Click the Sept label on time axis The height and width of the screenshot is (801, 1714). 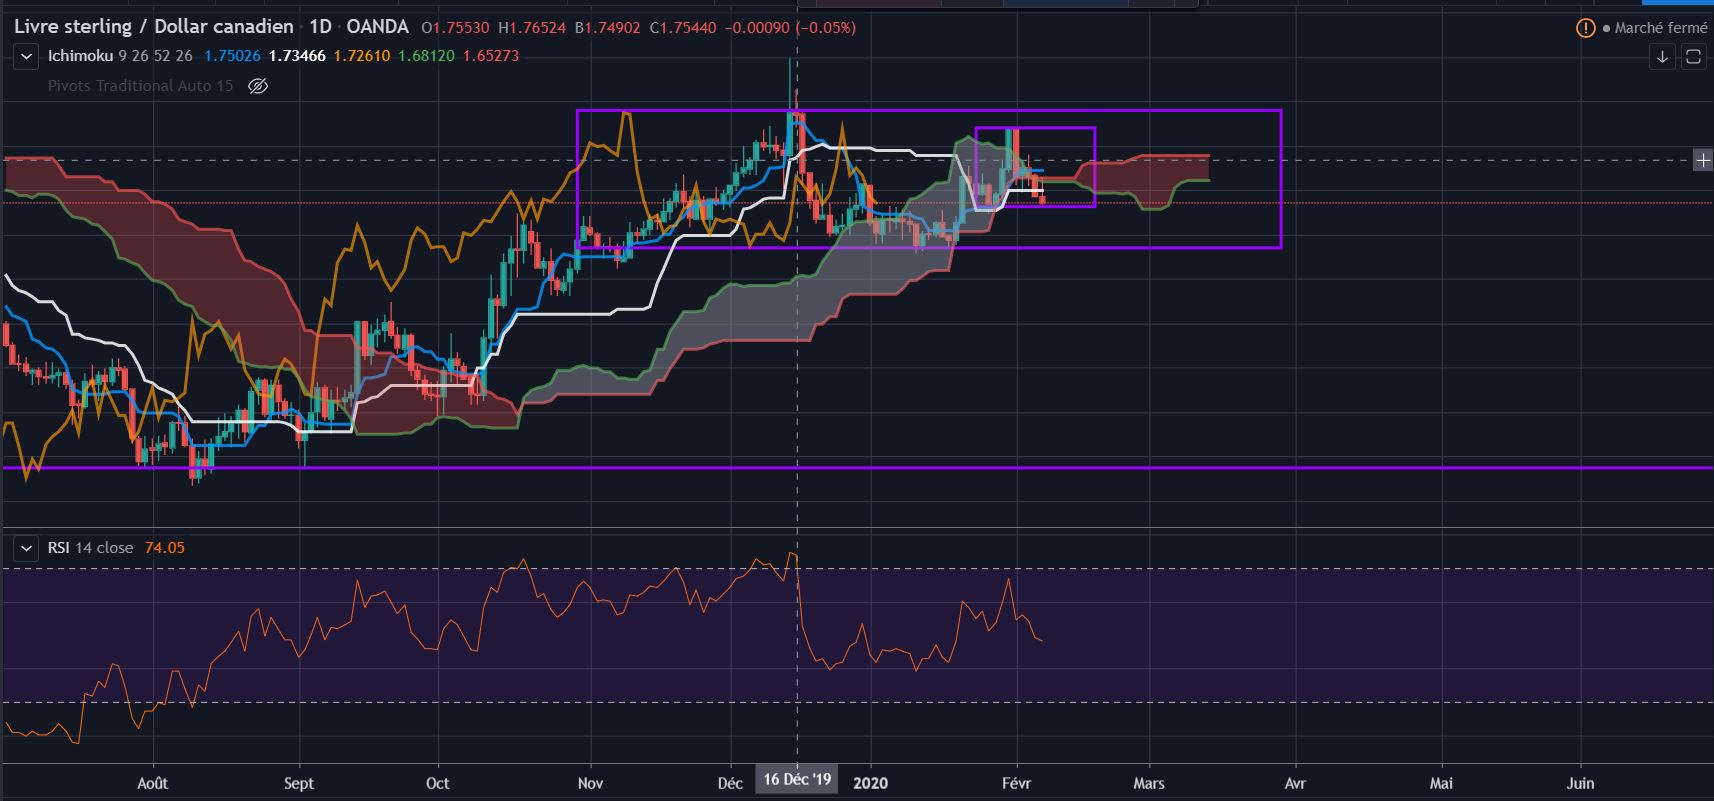(x=299, y=783)
